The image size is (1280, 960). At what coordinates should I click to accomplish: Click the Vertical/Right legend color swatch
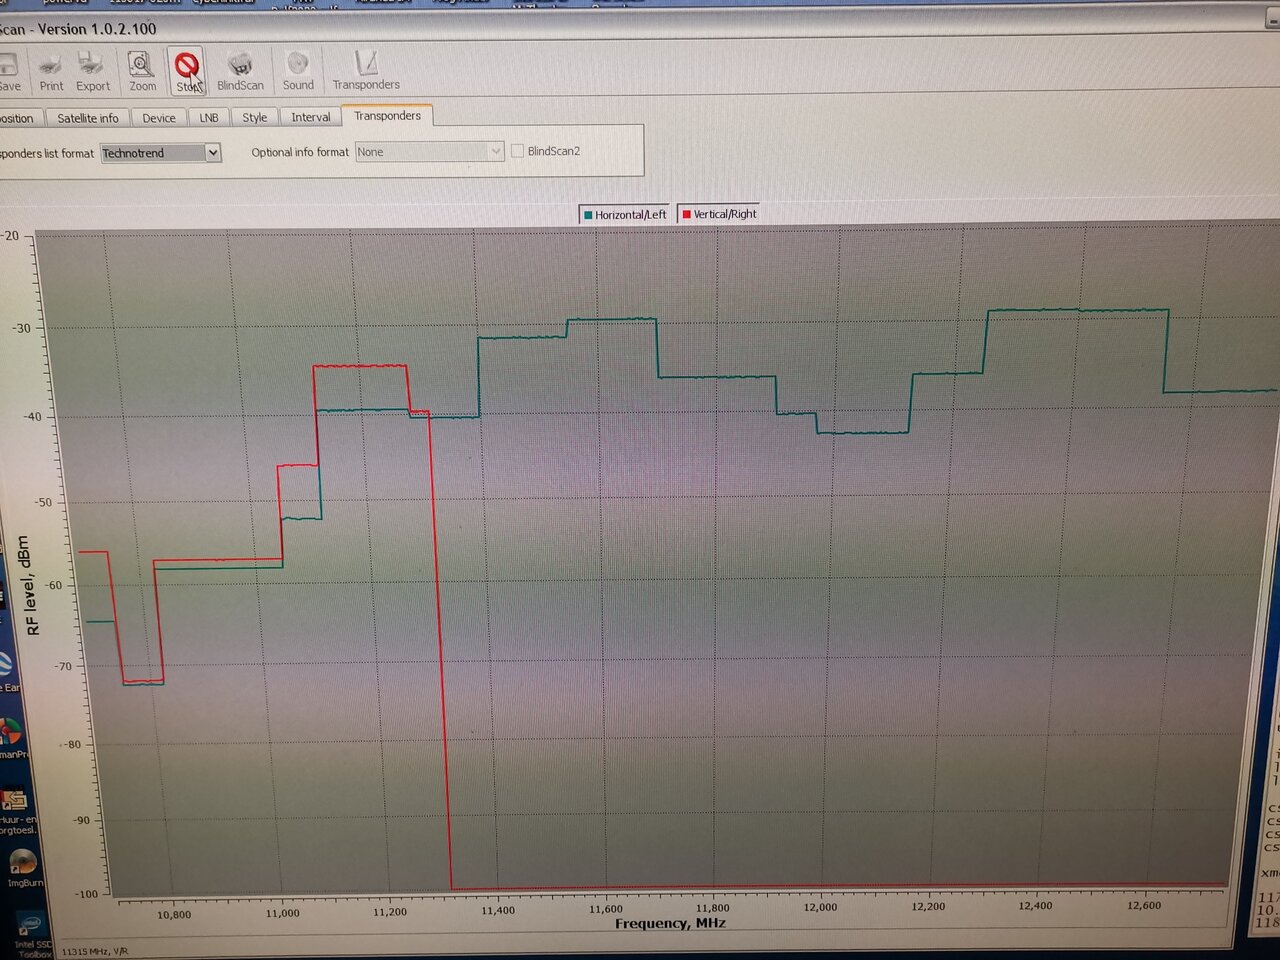[x=687, y=214]
